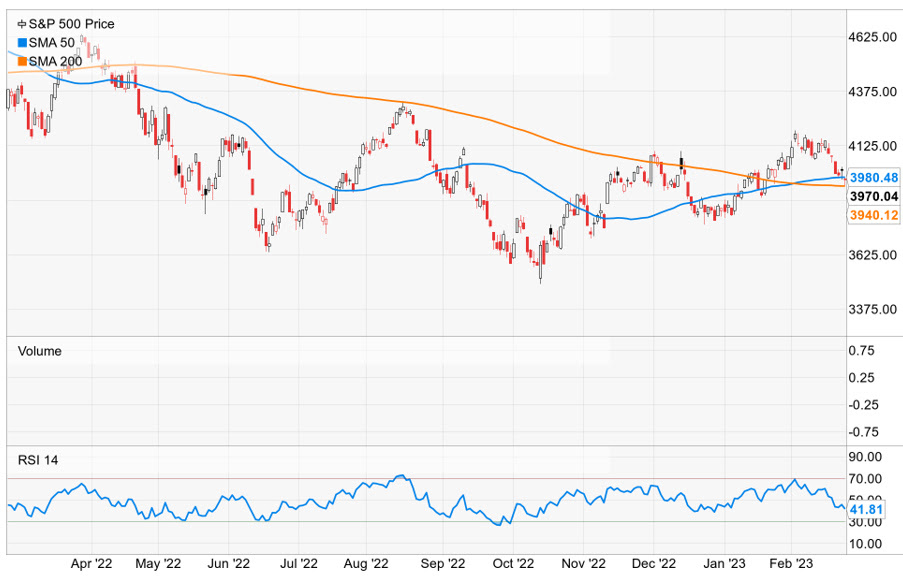Image resolution: width=903 pixels, height=579 pixels.
Task: Click the 10.00 RSI axis label
Action: click(866, 544)
